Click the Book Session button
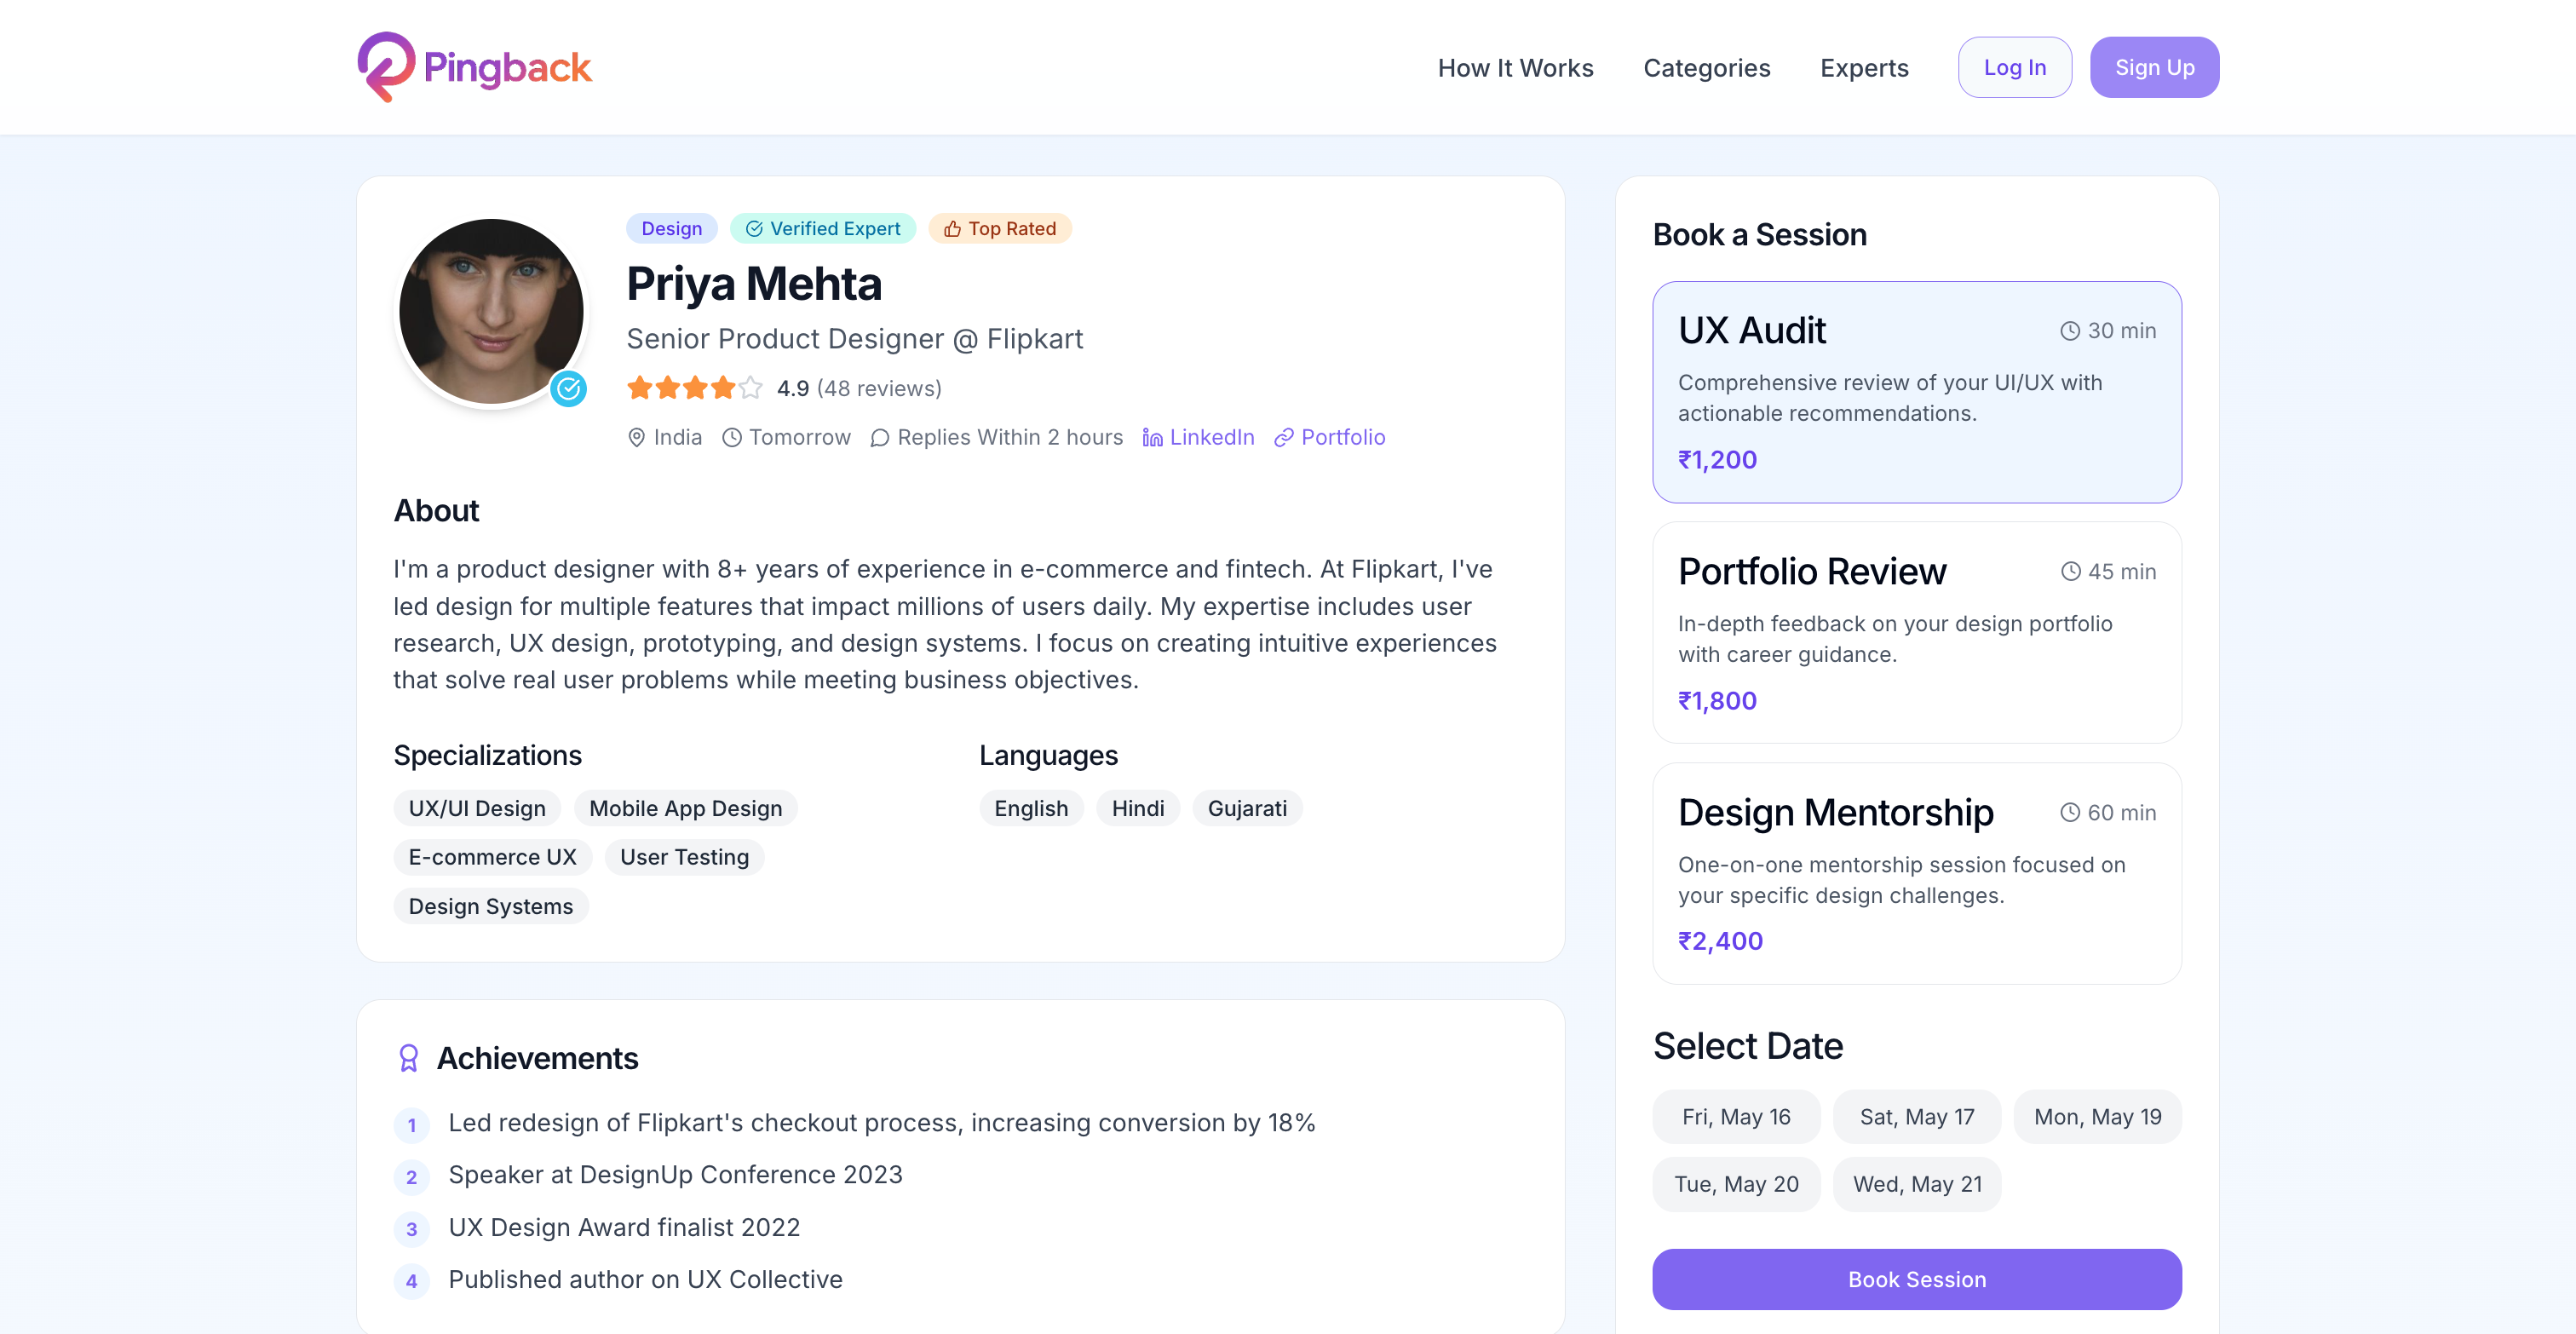Viewport: 2576px width, 1334px height. click(x=1916, y=1279)
